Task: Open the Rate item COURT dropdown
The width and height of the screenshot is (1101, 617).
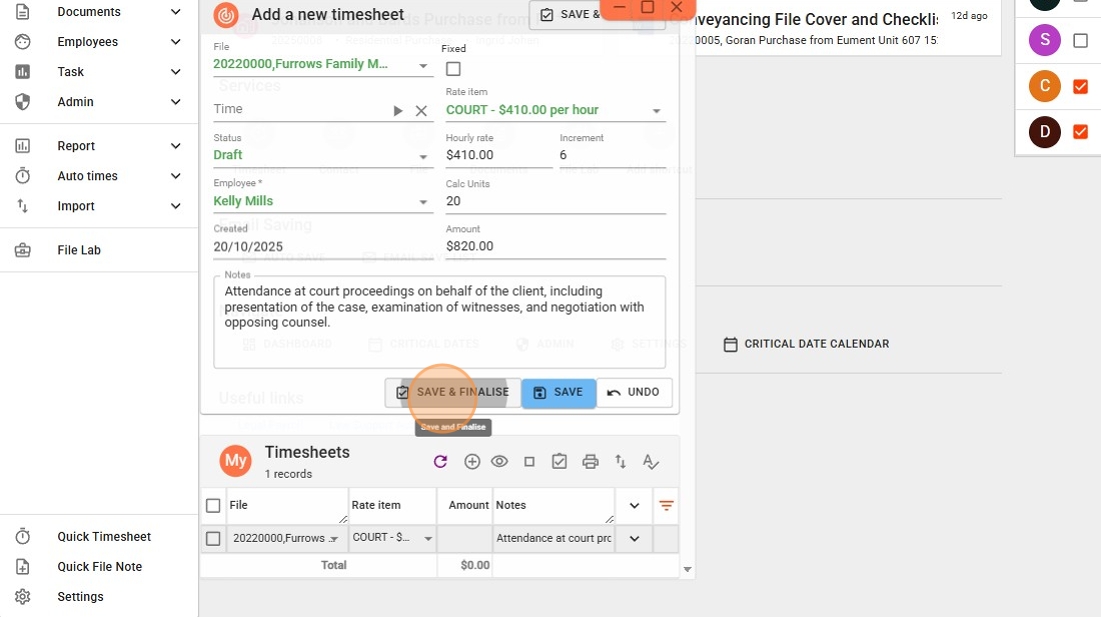Action: [x=656, y=111]
